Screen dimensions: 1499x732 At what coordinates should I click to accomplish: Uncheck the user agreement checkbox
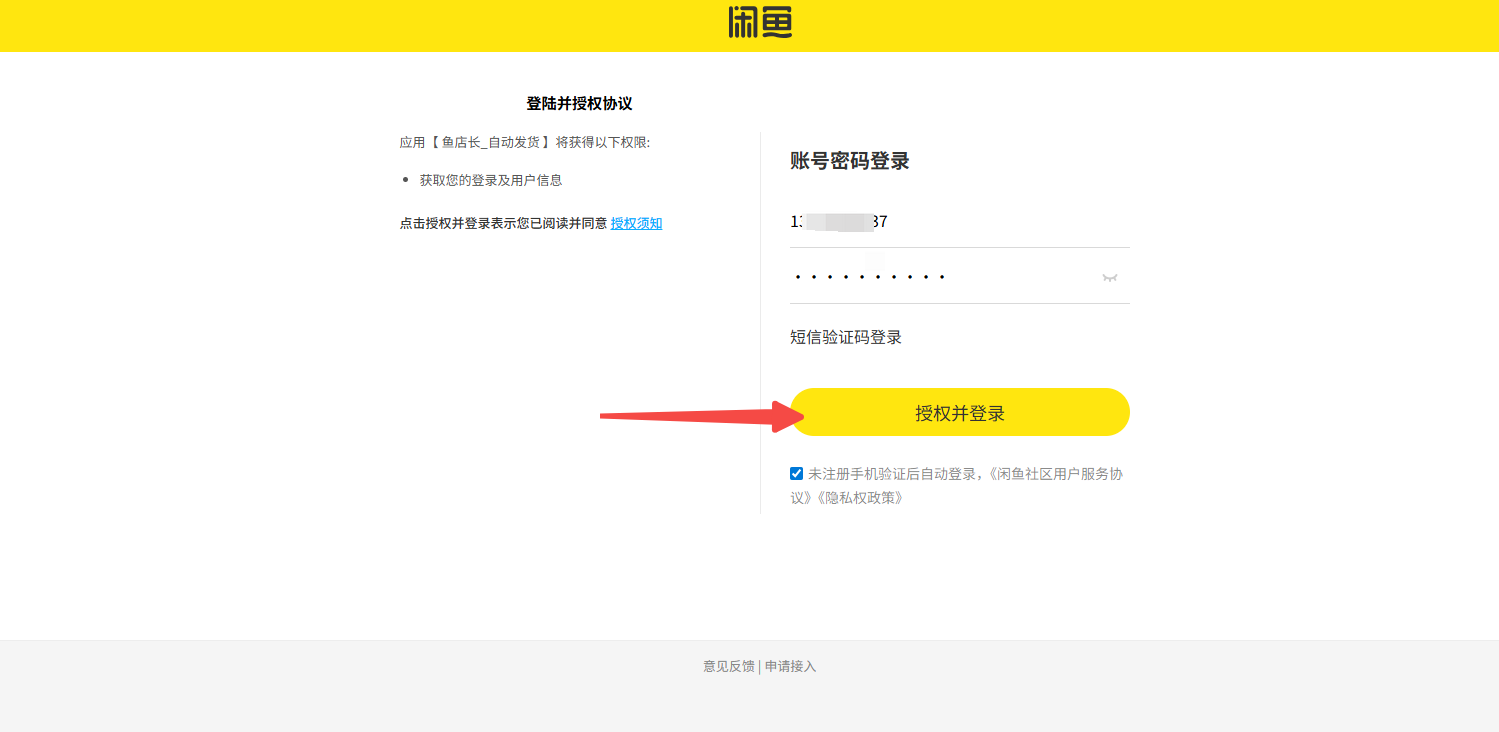point(796,474)
